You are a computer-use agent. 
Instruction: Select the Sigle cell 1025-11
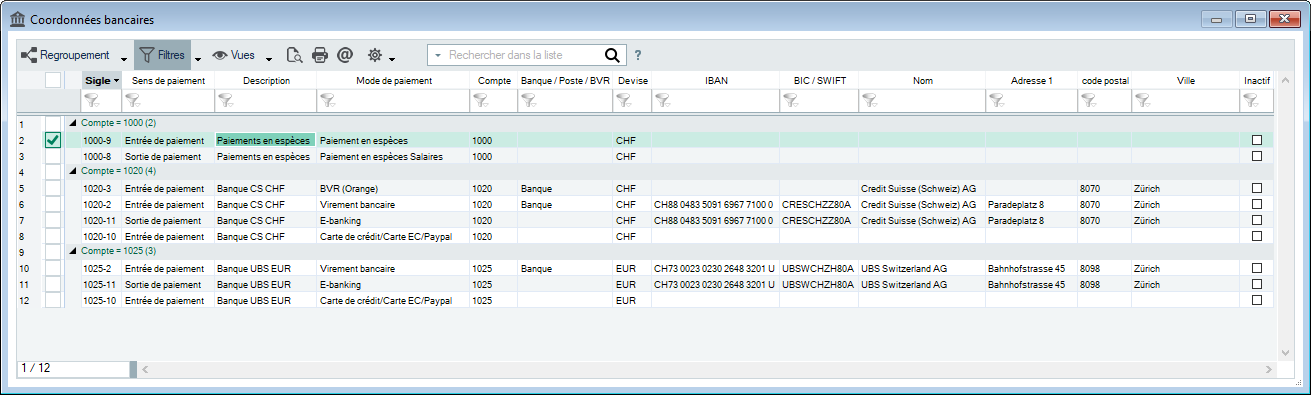(101, 284)
